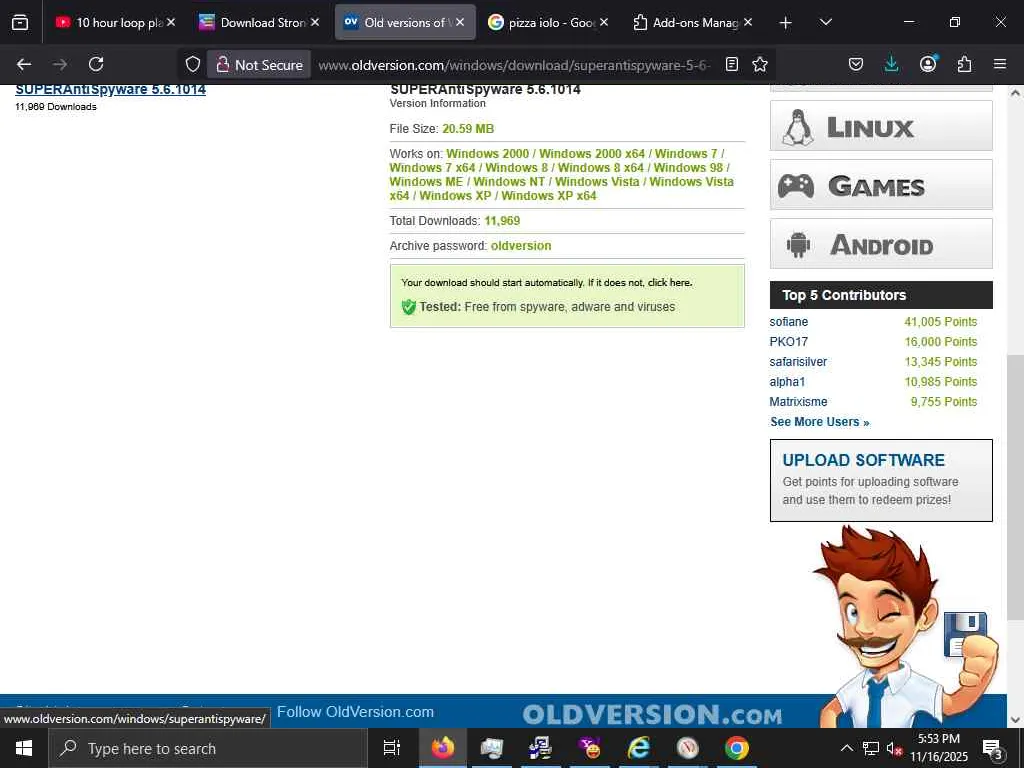Close the Old versions tab

pyautogui.click(x=460, y=22)
